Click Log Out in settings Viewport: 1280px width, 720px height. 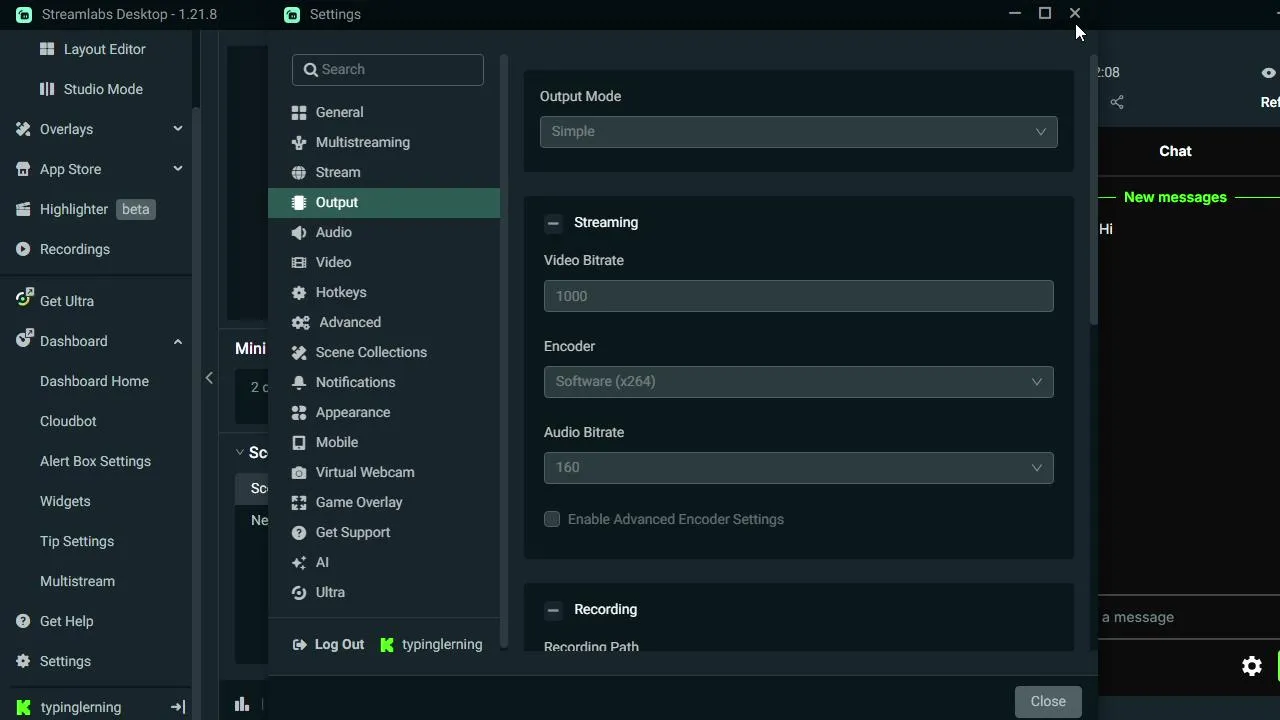click(328, 644)
